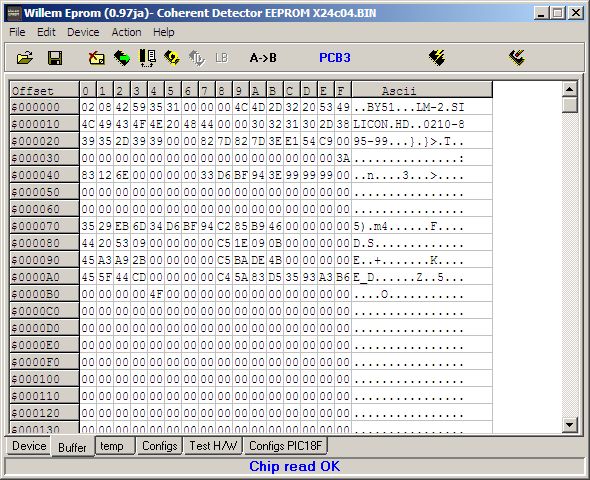Switch to the Configs PIC18F tab
This screenshot has height=480, width=590.
(285, 446)
